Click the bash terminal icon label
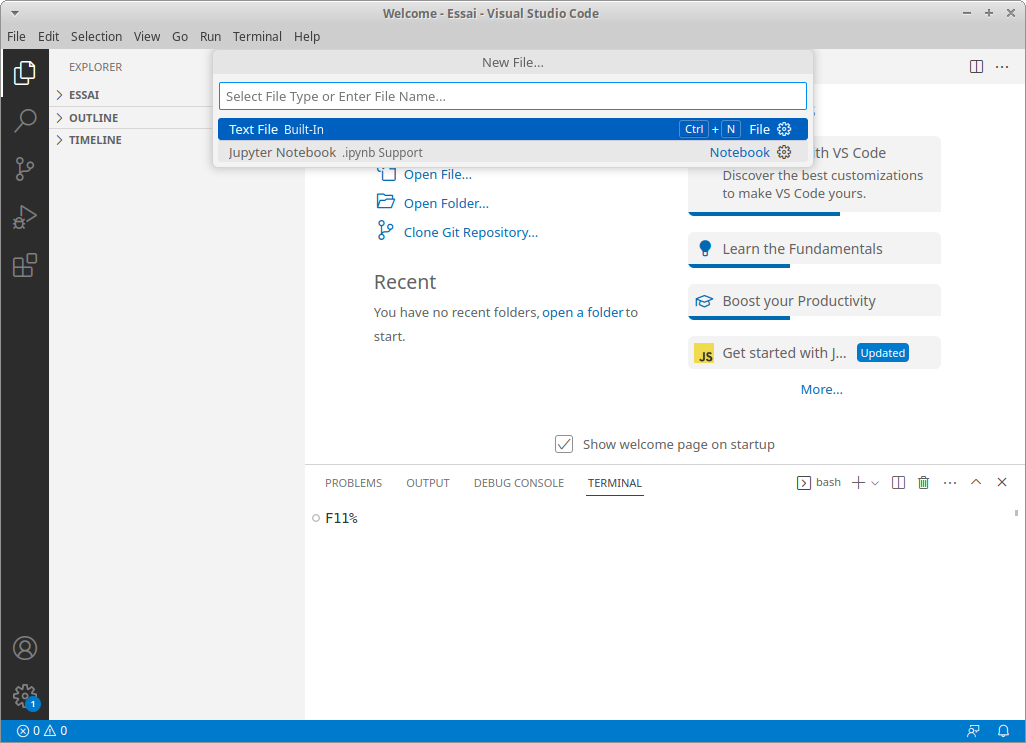 tap(819, 483)
